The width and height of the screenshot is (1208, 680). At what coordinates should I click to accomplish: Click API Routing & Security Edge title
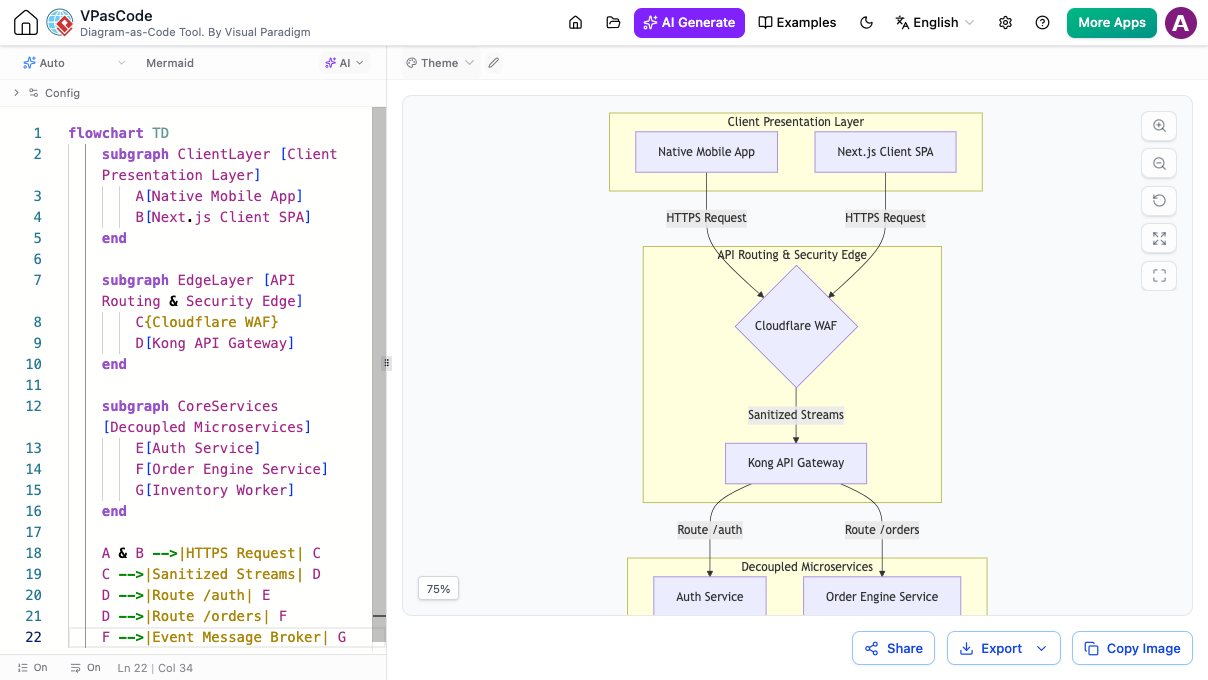click(792, 255)
